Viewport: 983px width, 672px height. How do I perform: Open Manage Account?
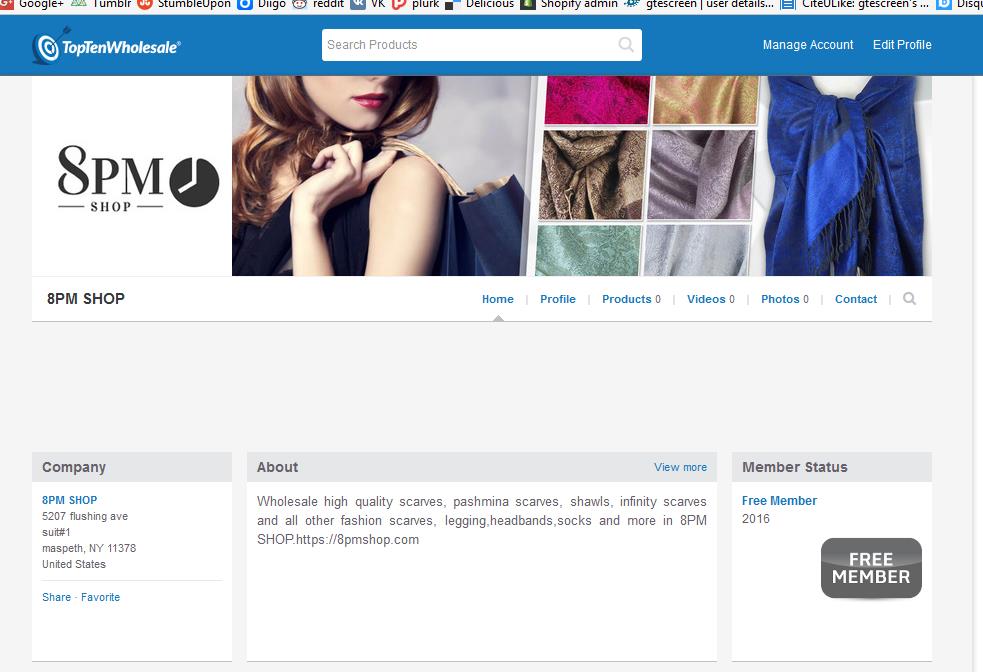click(807, 45)
